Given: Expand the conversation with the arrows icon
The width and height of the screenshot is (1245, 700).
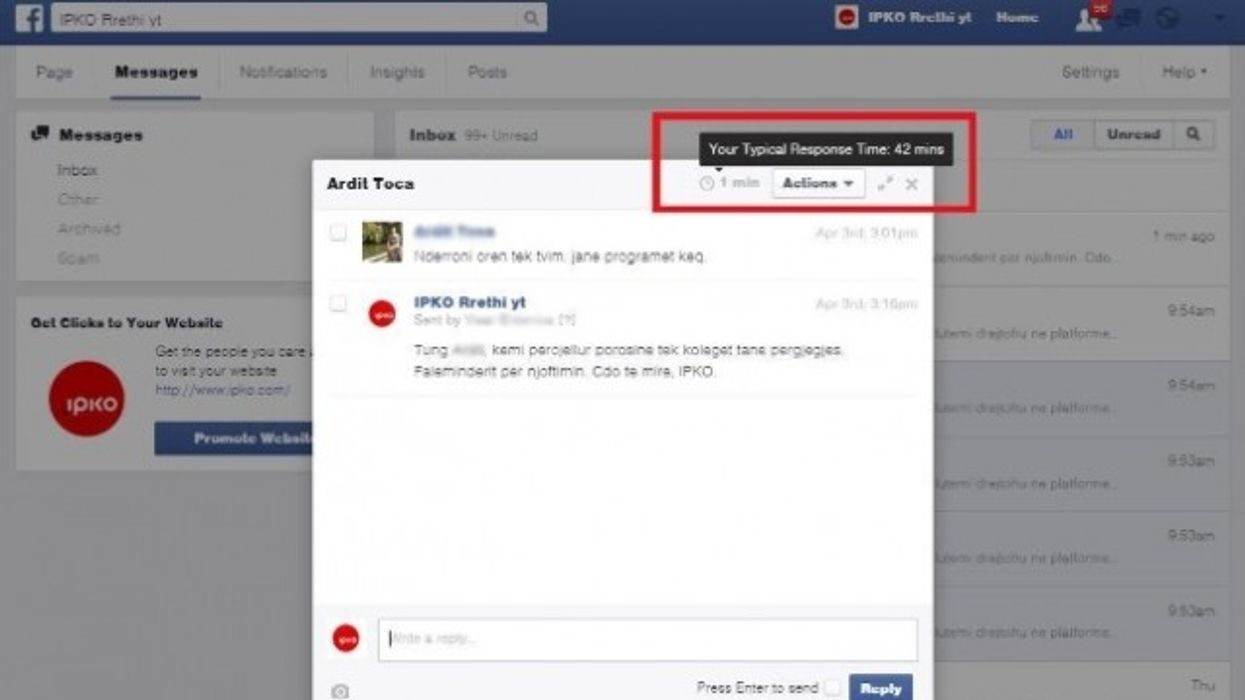Looking at the screenshot, I should tap(884, 184).
